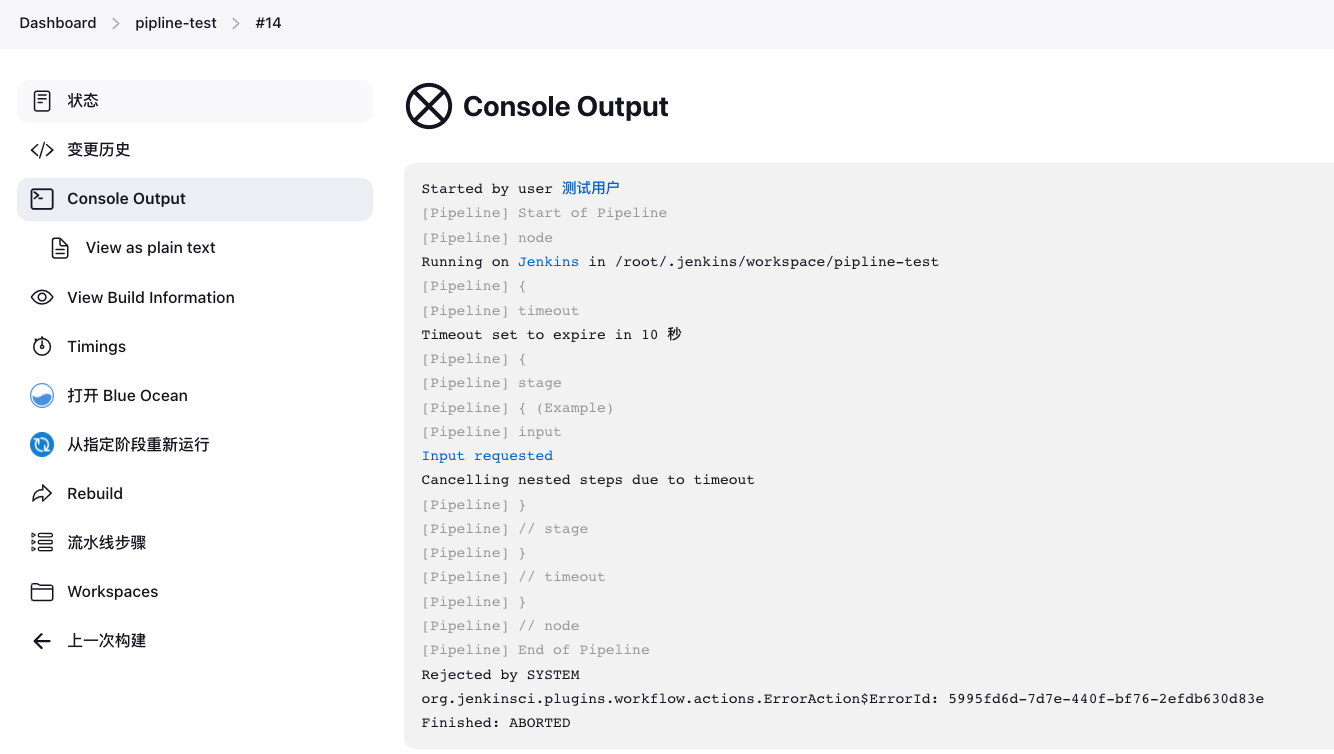Screen dimensions: 1334x754
Task: Click the restart-from-stage circular arrows icon
Action: pos(42,444)
